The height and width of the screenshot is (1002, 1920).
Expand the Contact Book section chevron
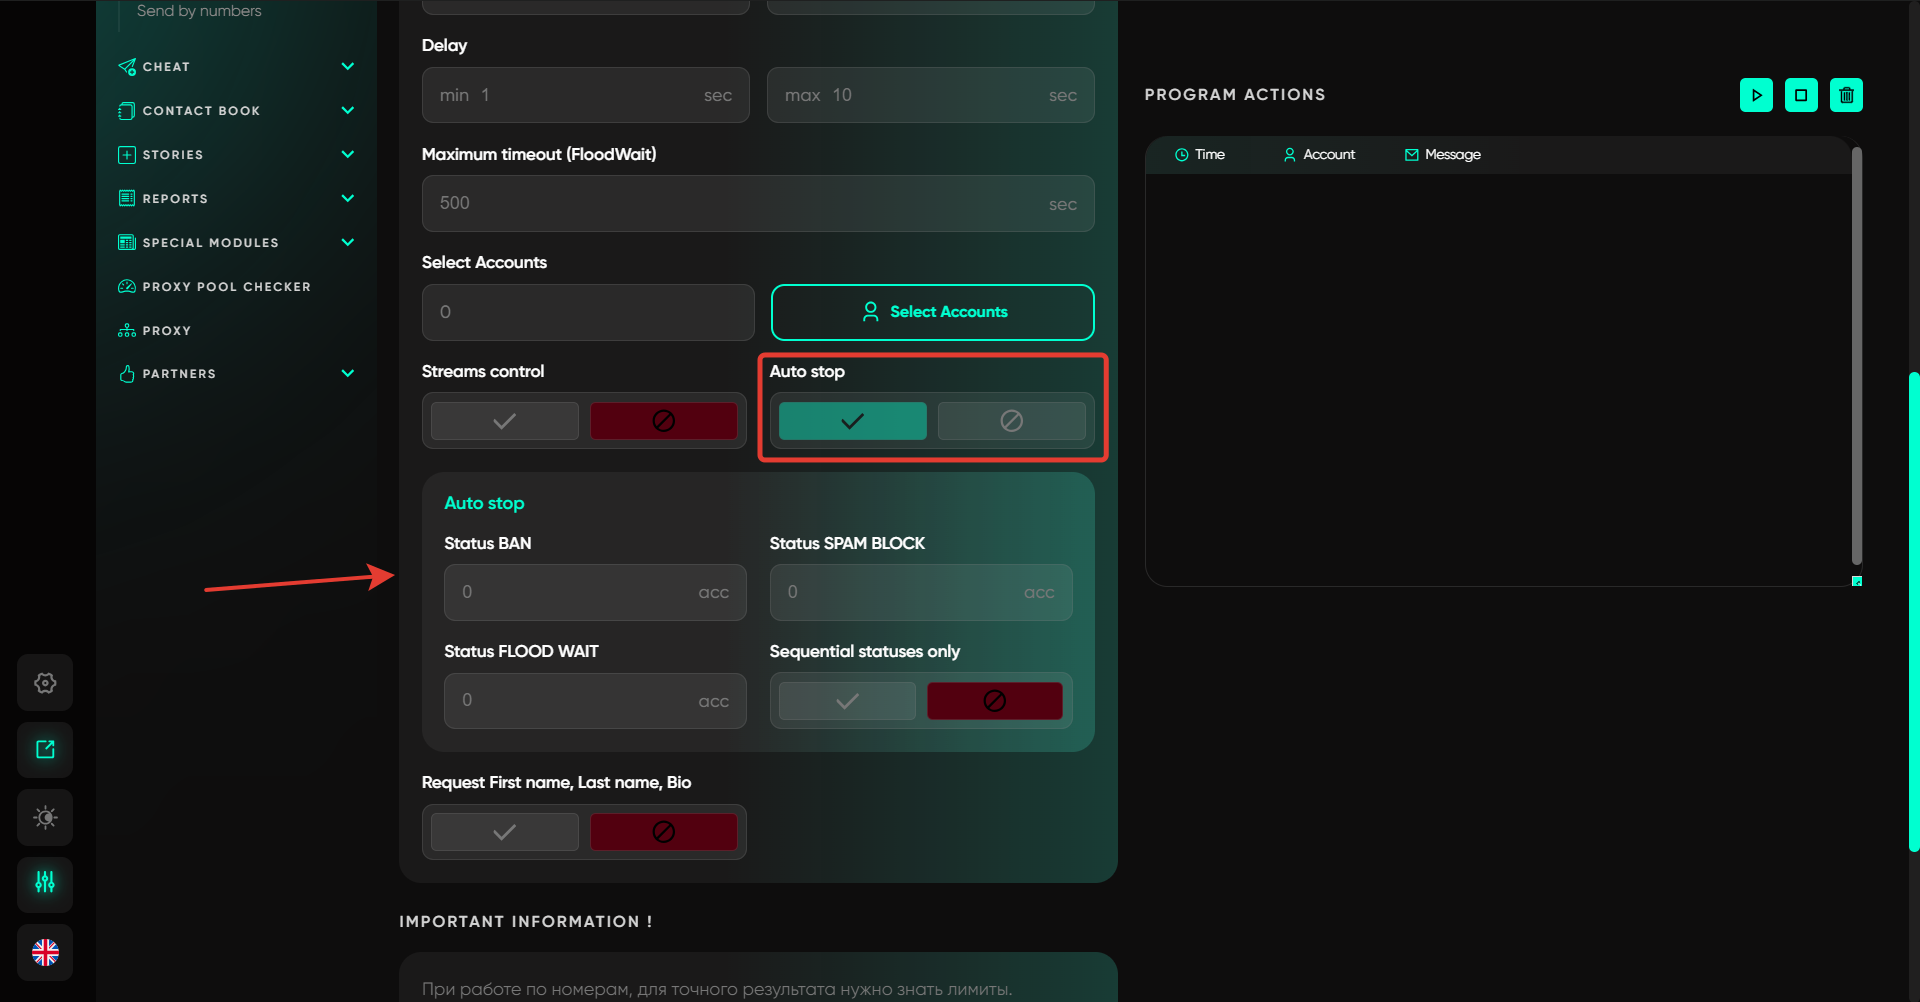pyautogui.click(x=348, y=111)
